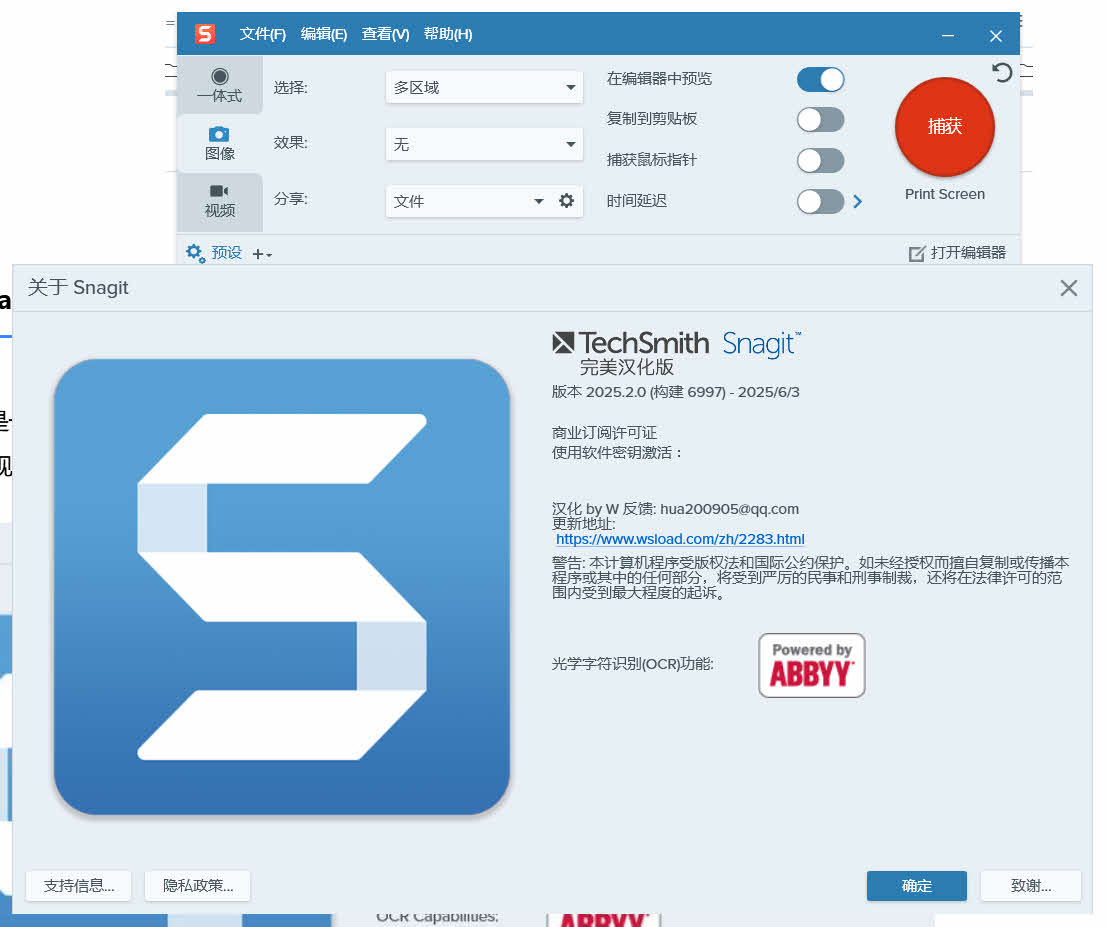Click the reset undo arrow icon
Screen dimensions: 1106x927
(1002, 73)
